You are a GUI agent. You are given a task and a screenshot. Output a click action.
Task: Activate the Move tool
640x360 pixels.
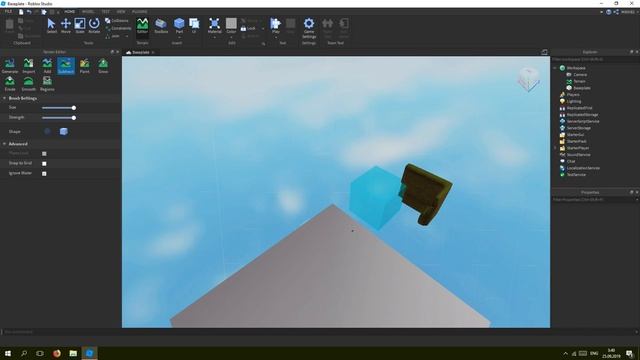[66, 26]
